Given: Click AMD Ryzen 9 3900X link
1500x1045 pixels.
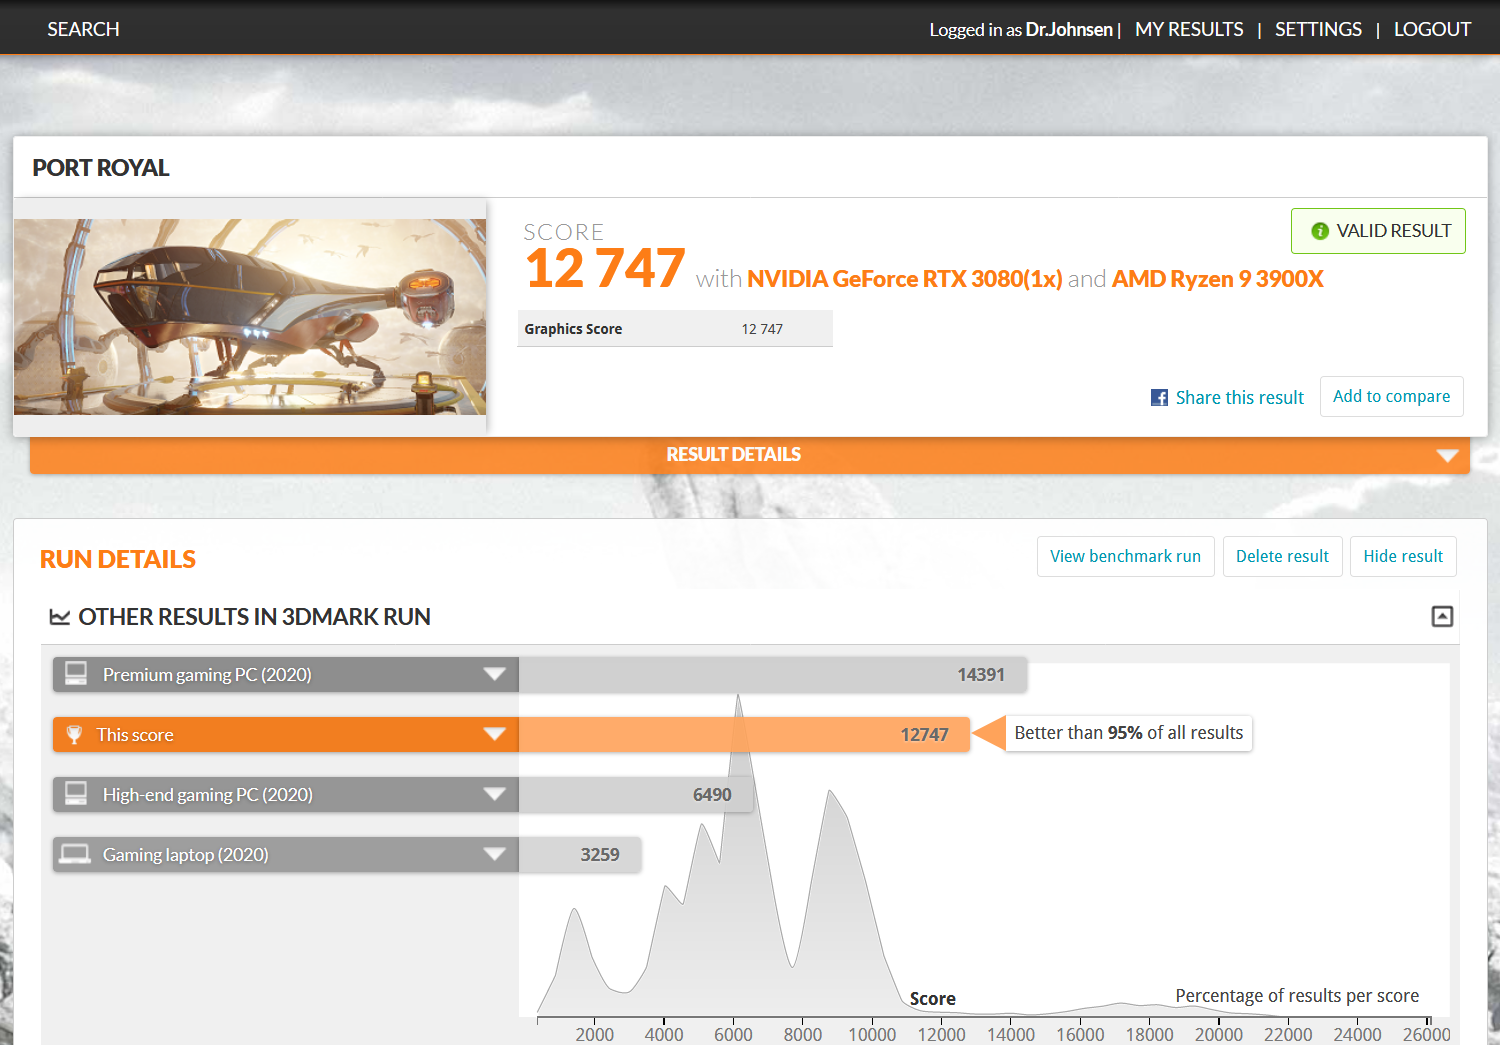Looking at the screenshot, I should point(1217,279).
